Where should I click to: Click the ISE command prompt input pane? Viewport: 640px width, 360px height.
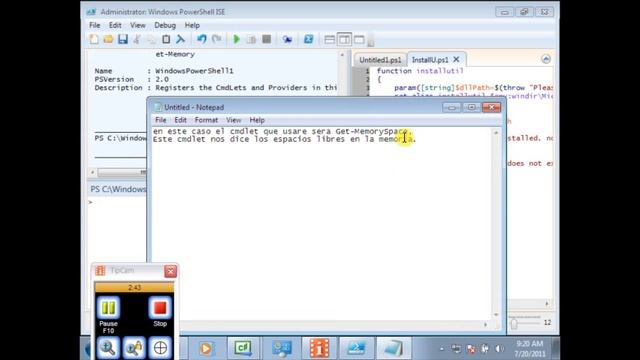(117, 229)
